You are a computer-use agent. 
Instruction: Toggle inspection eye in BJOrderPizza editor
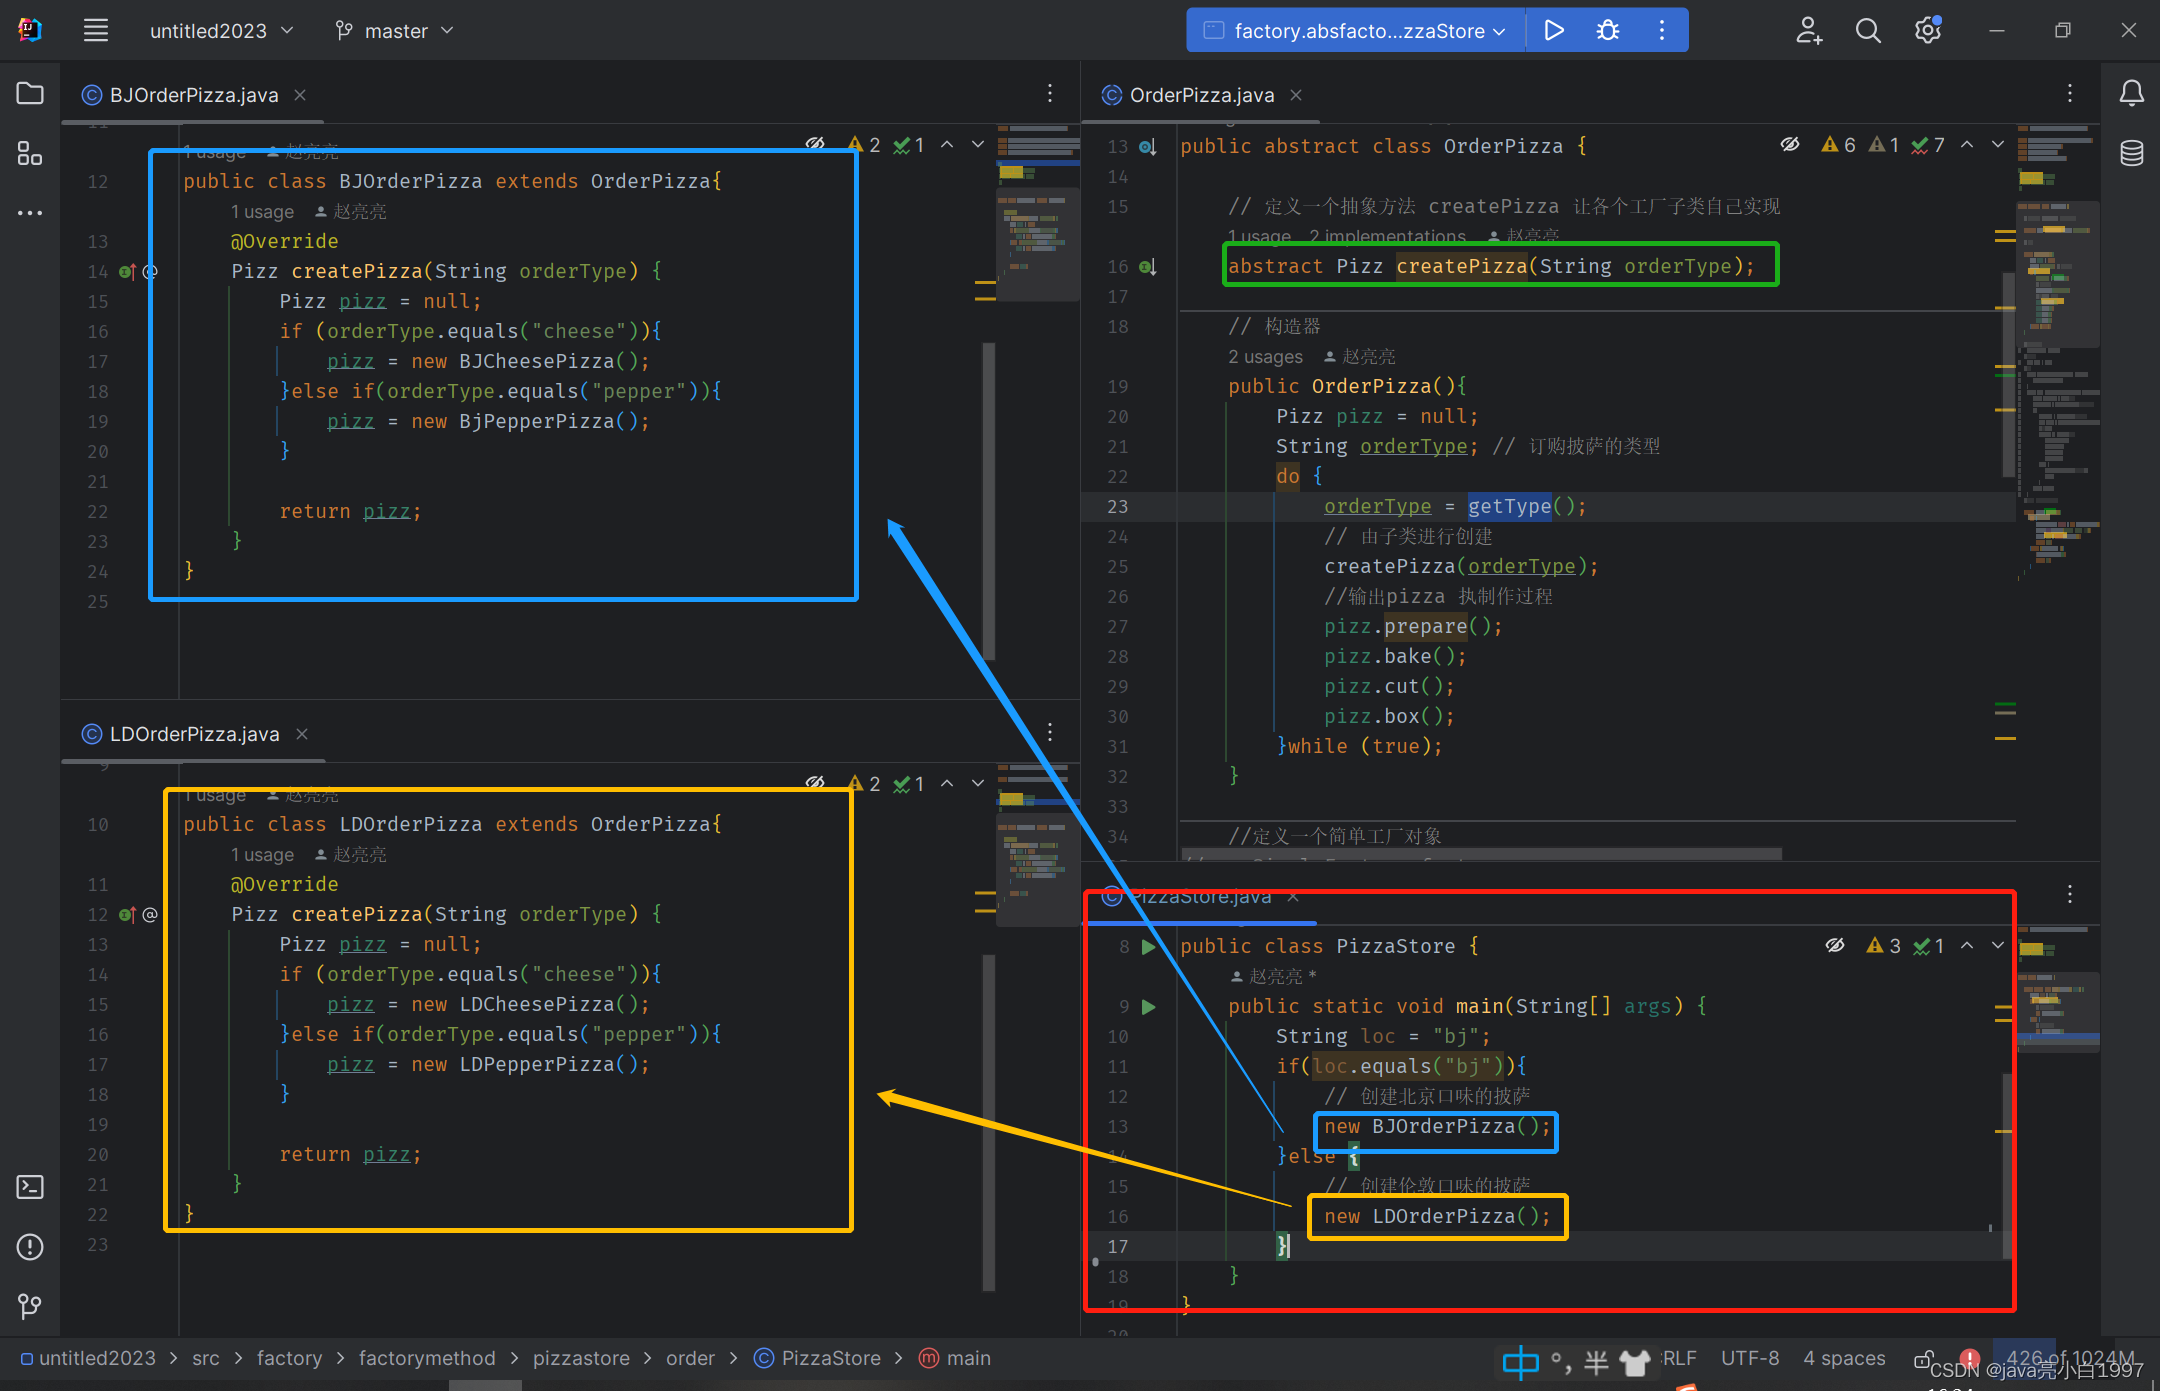click(816, 145)
